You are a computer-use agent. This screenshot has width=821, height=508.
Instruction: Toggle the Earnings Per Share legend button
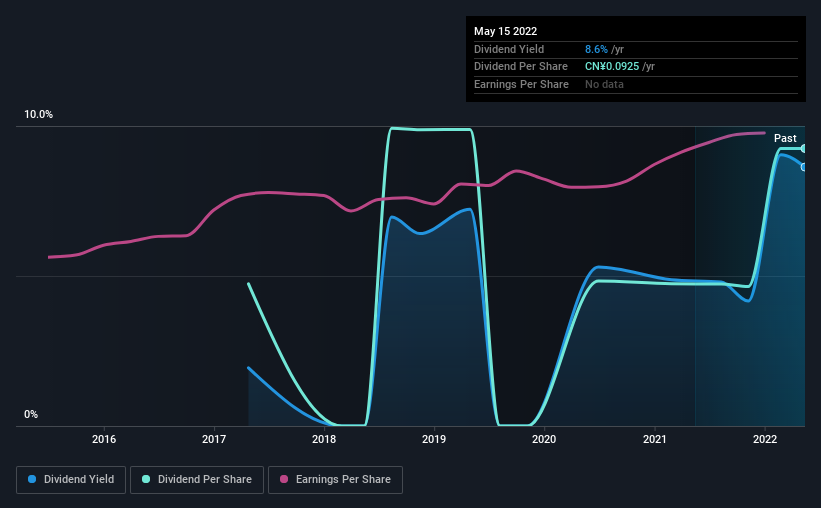pyautogui.click(x=335, y=480)
